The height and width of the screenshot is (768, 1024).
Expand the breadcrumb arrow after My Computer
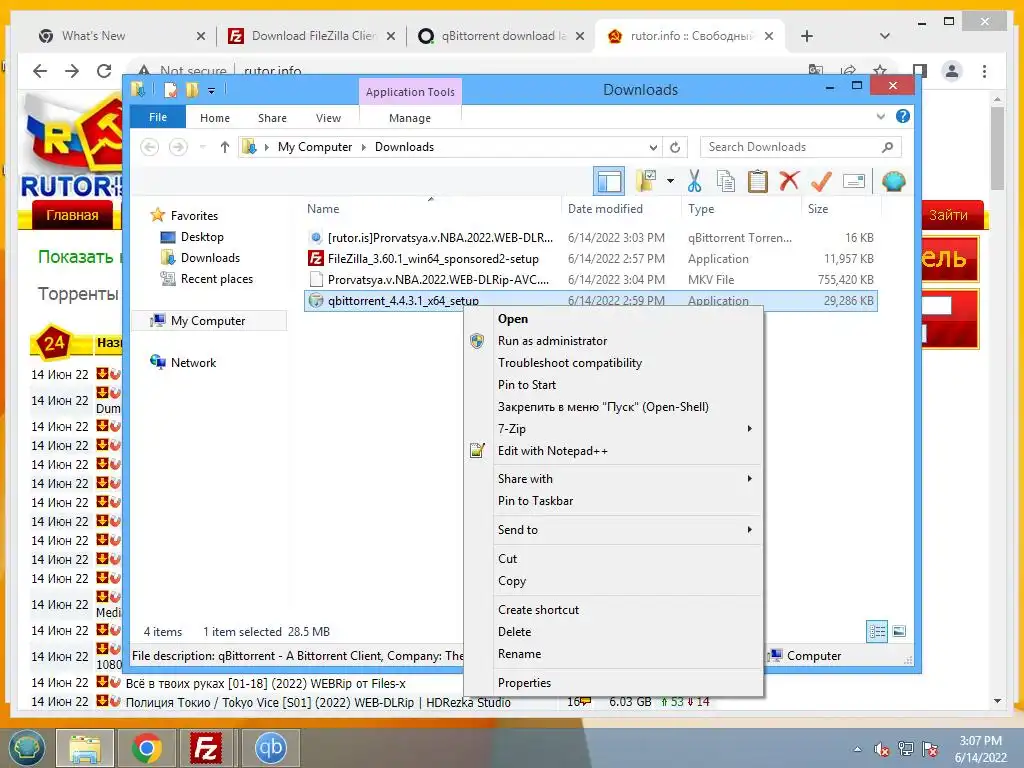pyautogui.click(x=364, y=148)
